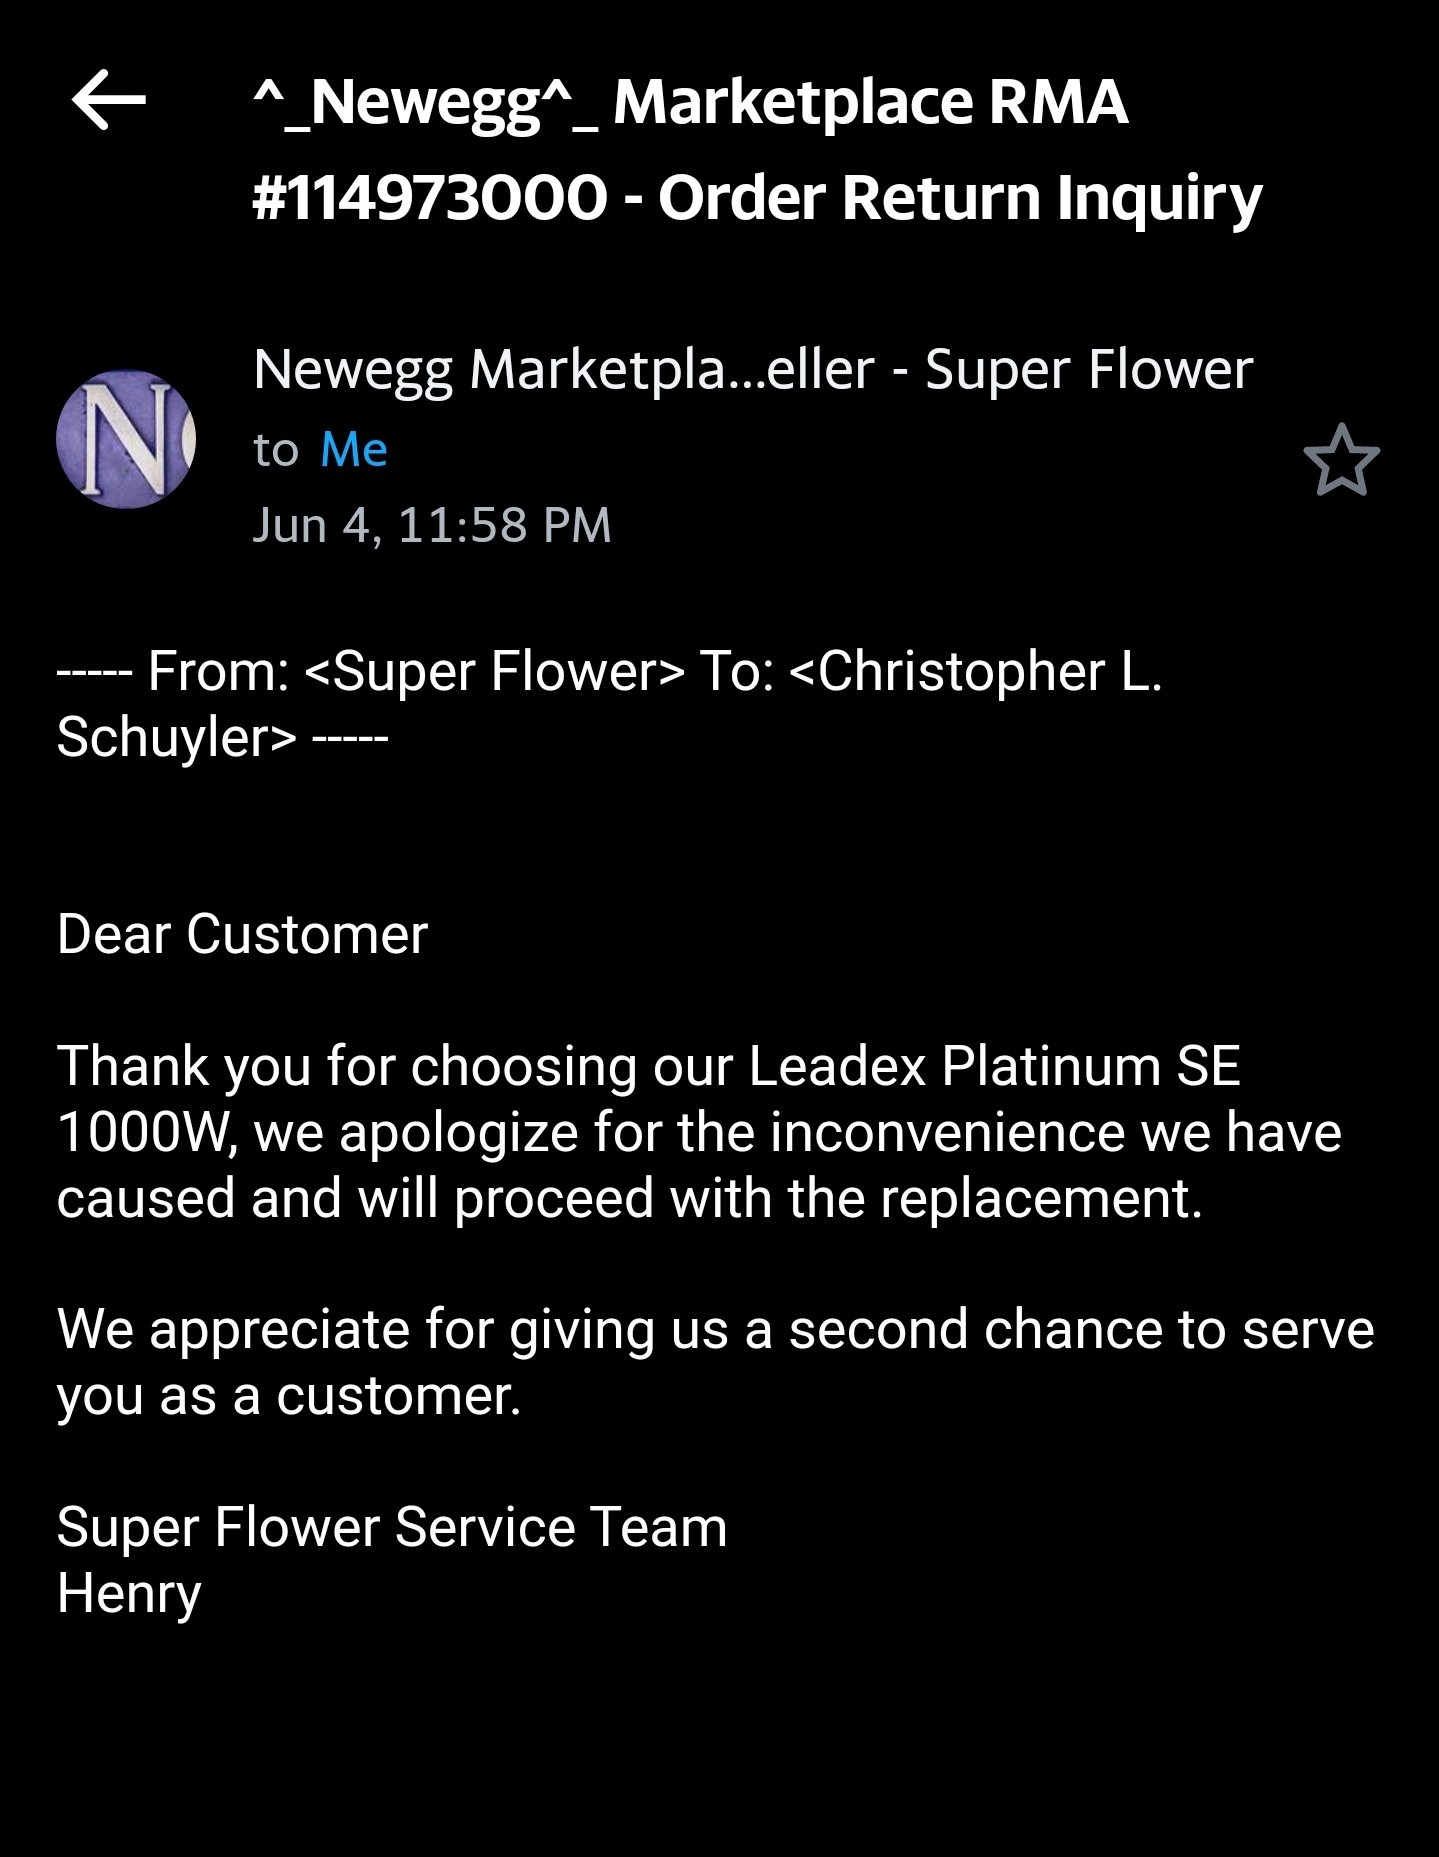Click the 'Dear Customer' greeting
This screenshot has height=1857, width=1439.
click(x=242, y=934)
